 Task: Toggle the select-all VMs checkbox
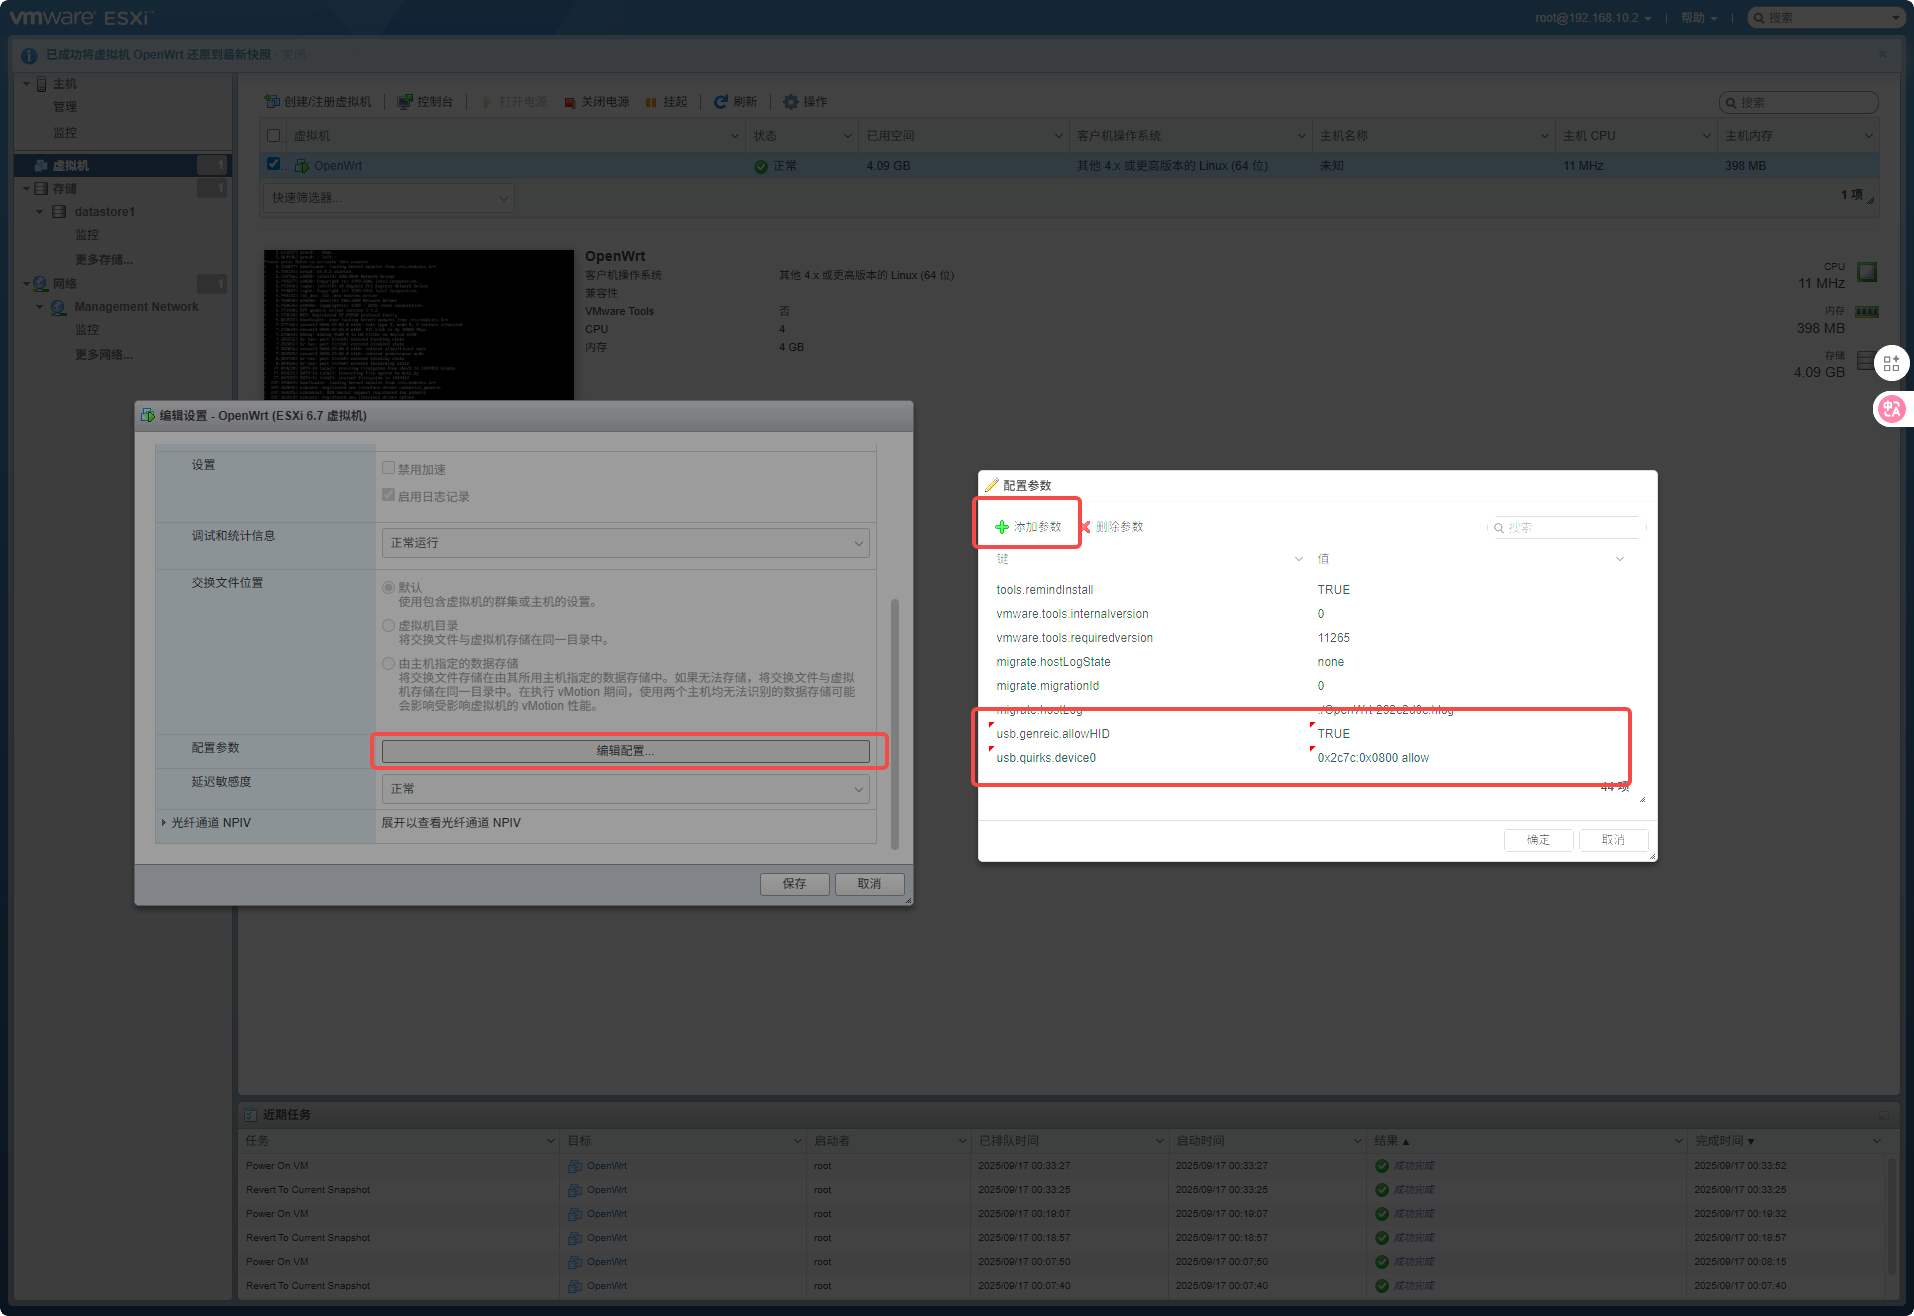[x=273, y=136]
